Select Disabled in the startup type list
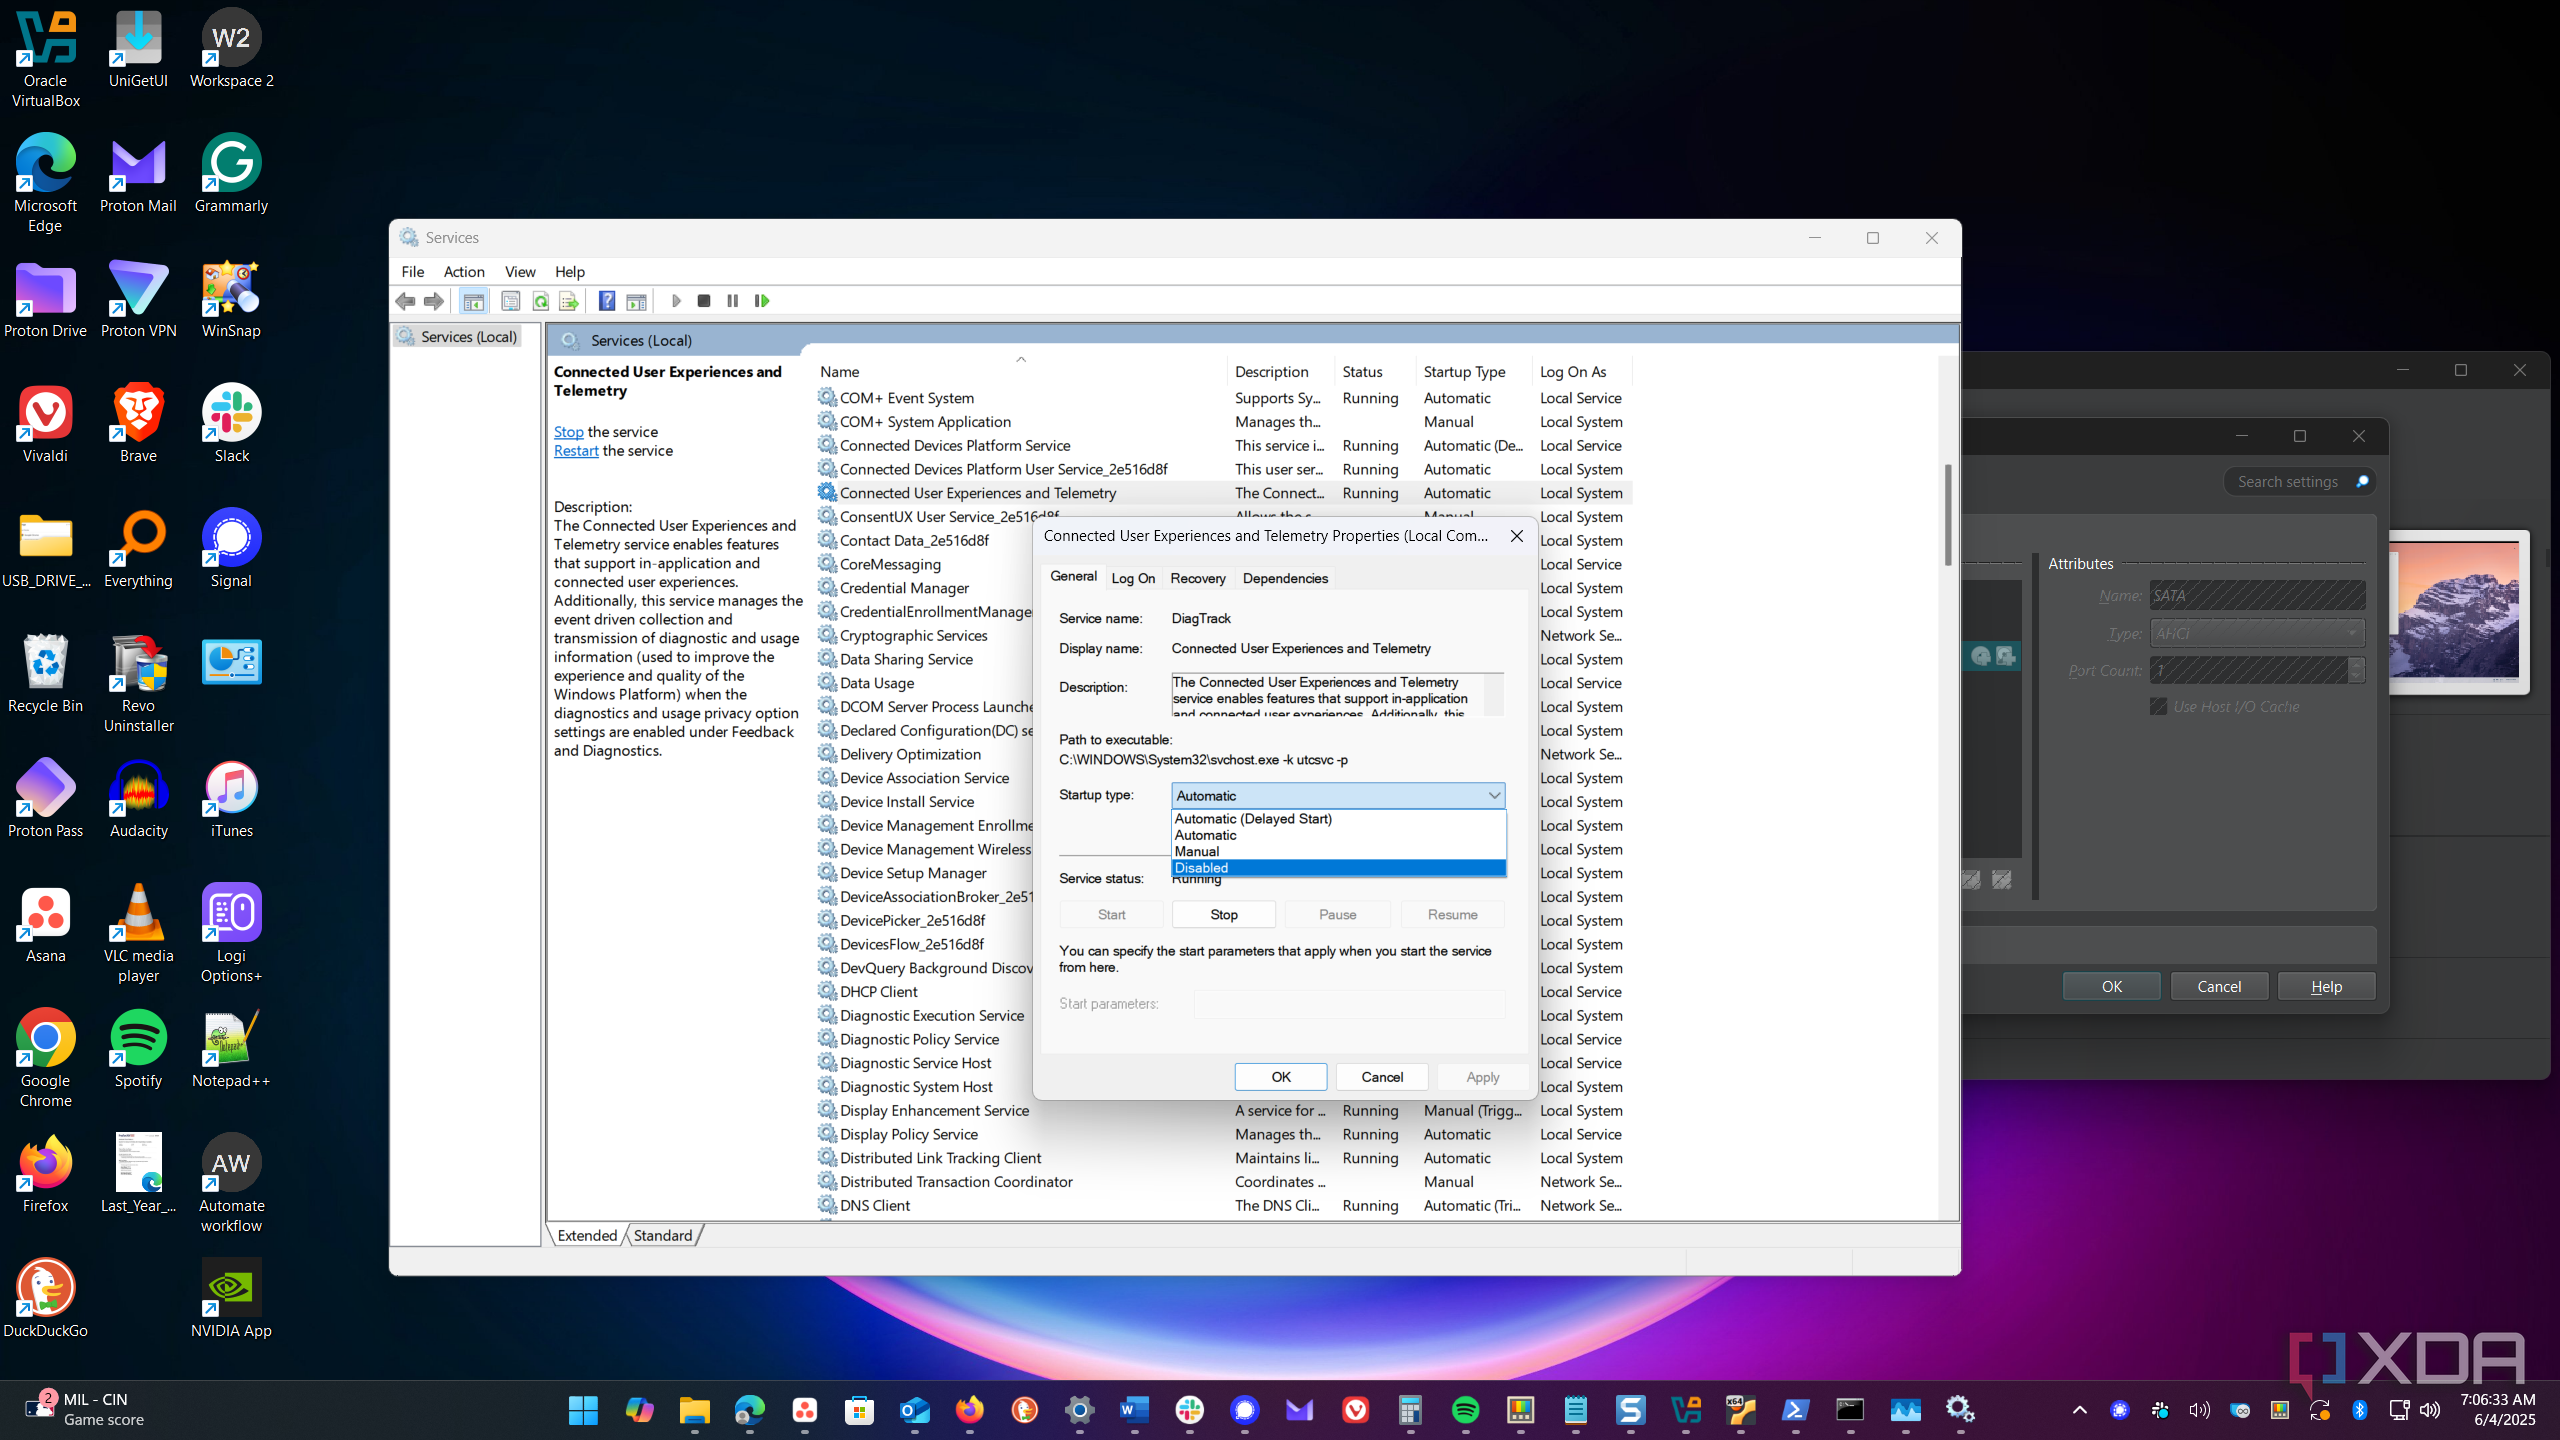 point(1202,868)
